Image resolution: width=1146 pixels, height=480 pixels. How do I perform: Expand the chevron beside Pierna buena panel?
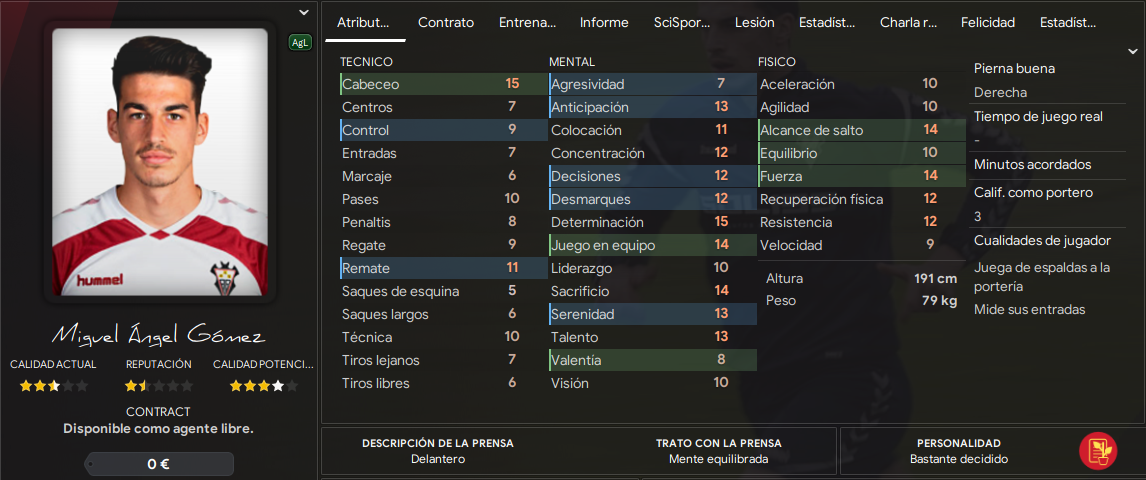1132,51
